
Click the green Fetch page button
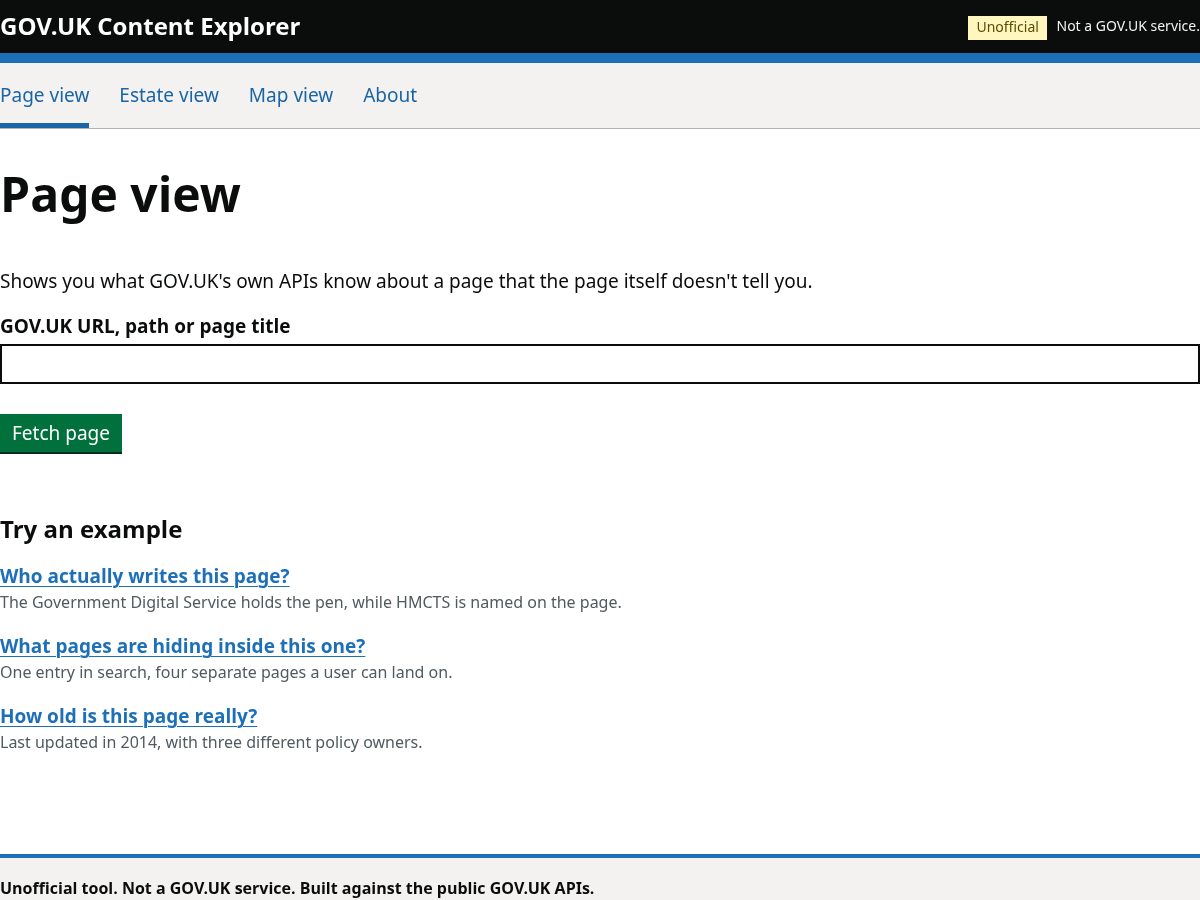click(x=61, y=433)
